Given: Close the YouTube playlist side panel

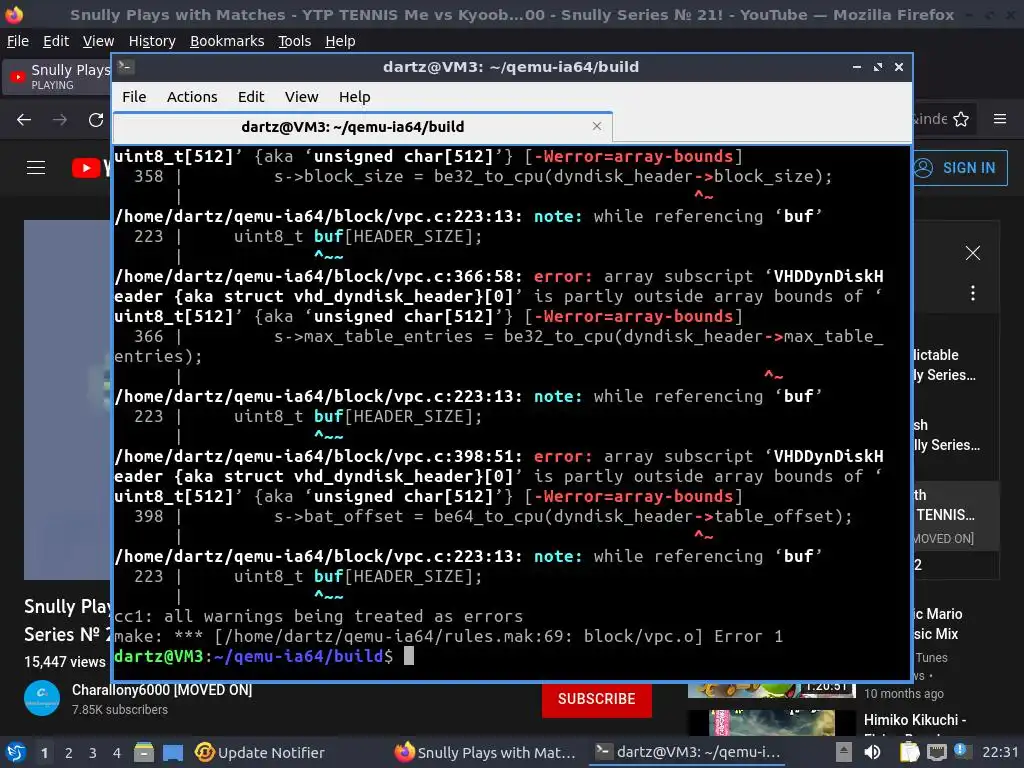Looking at the screenshot, I should (x=972, y=253).
